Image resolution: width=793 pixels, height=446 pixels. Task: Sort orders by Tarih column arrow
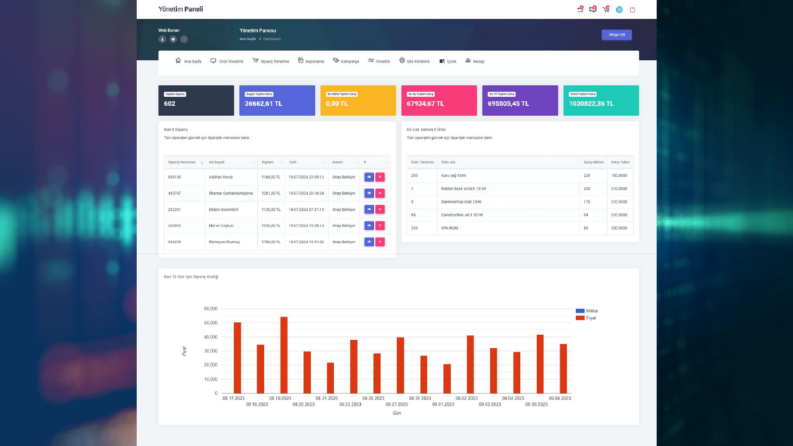tap(324, 162)
